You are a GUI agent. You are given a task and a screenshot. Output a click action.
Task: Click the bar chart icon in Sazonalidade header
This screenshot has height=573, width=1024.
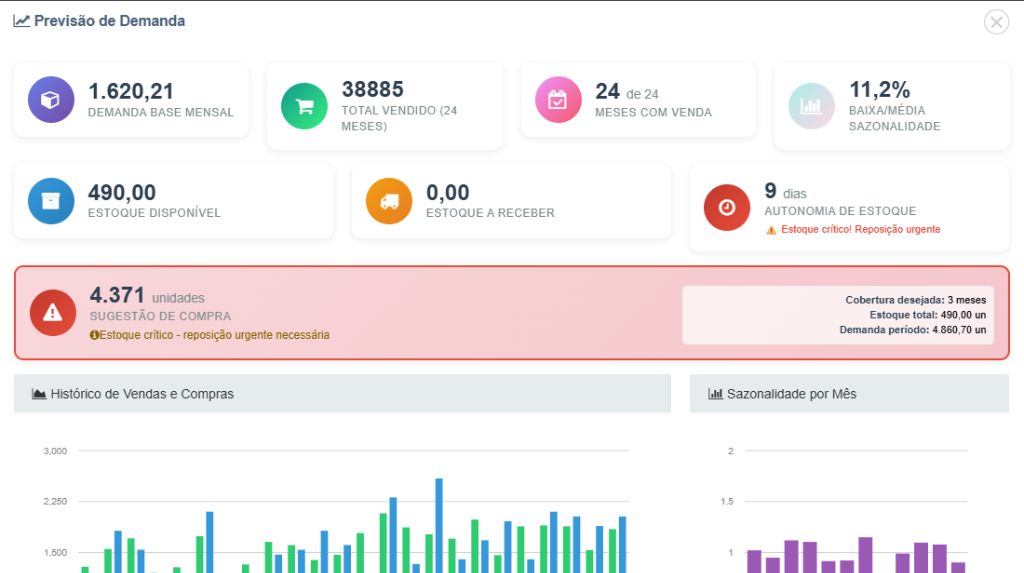pyautogui.click(x=715, y=394)
